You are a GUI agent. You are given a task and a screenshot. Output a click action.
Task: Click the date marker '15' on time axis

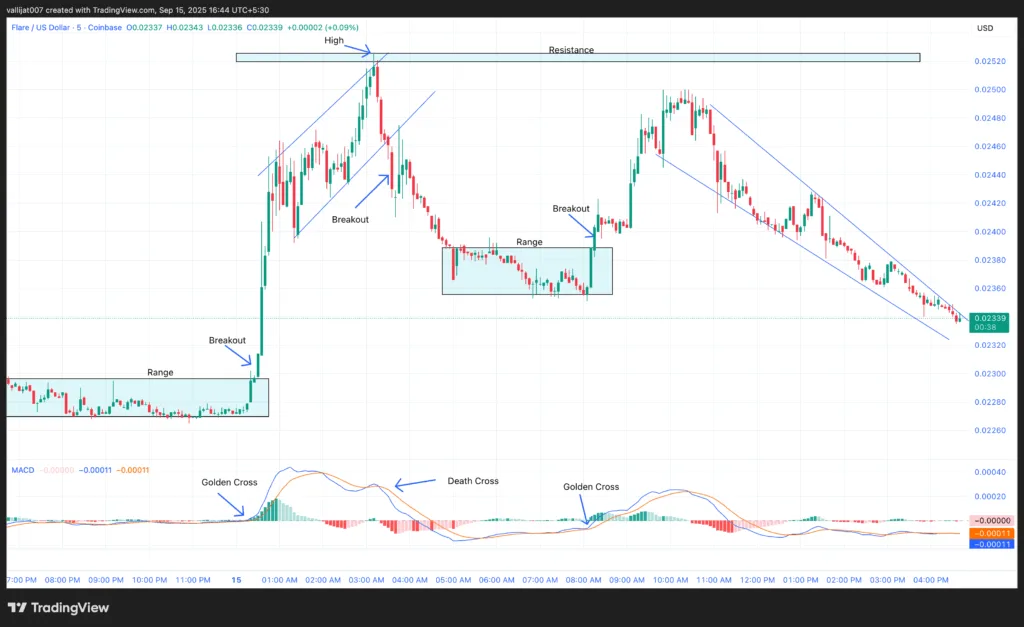(236, 580)
